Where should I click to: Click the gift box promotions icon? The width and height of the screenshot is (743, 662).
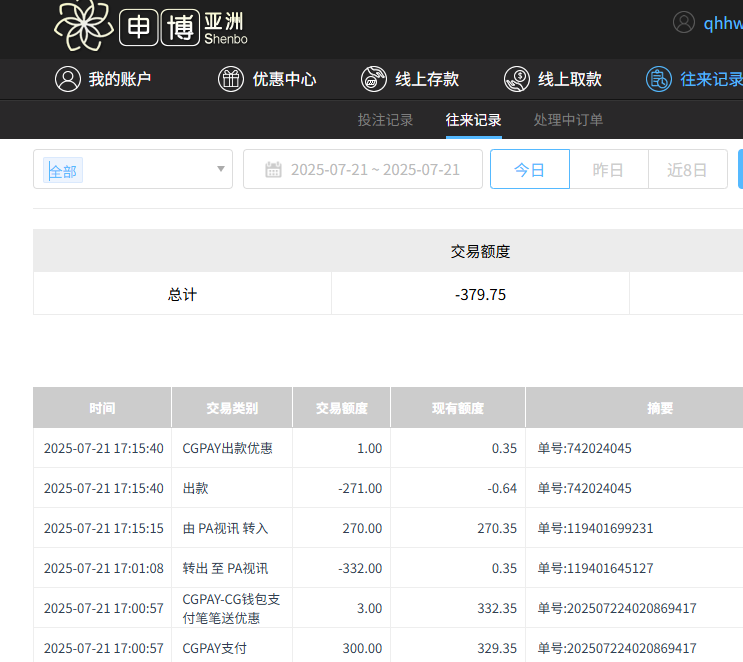click(231, 79)
